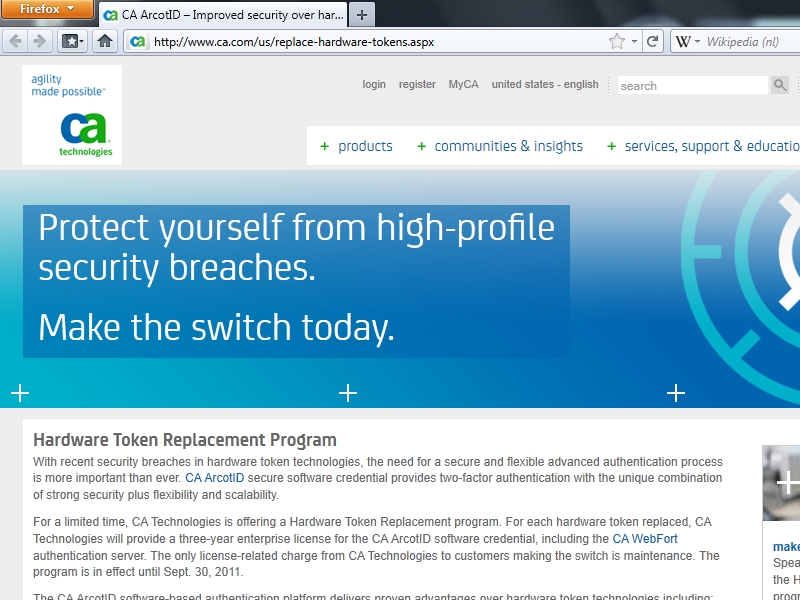
Task: Click the 'Make the switch today.' text
Action: [x=216, y=328]
